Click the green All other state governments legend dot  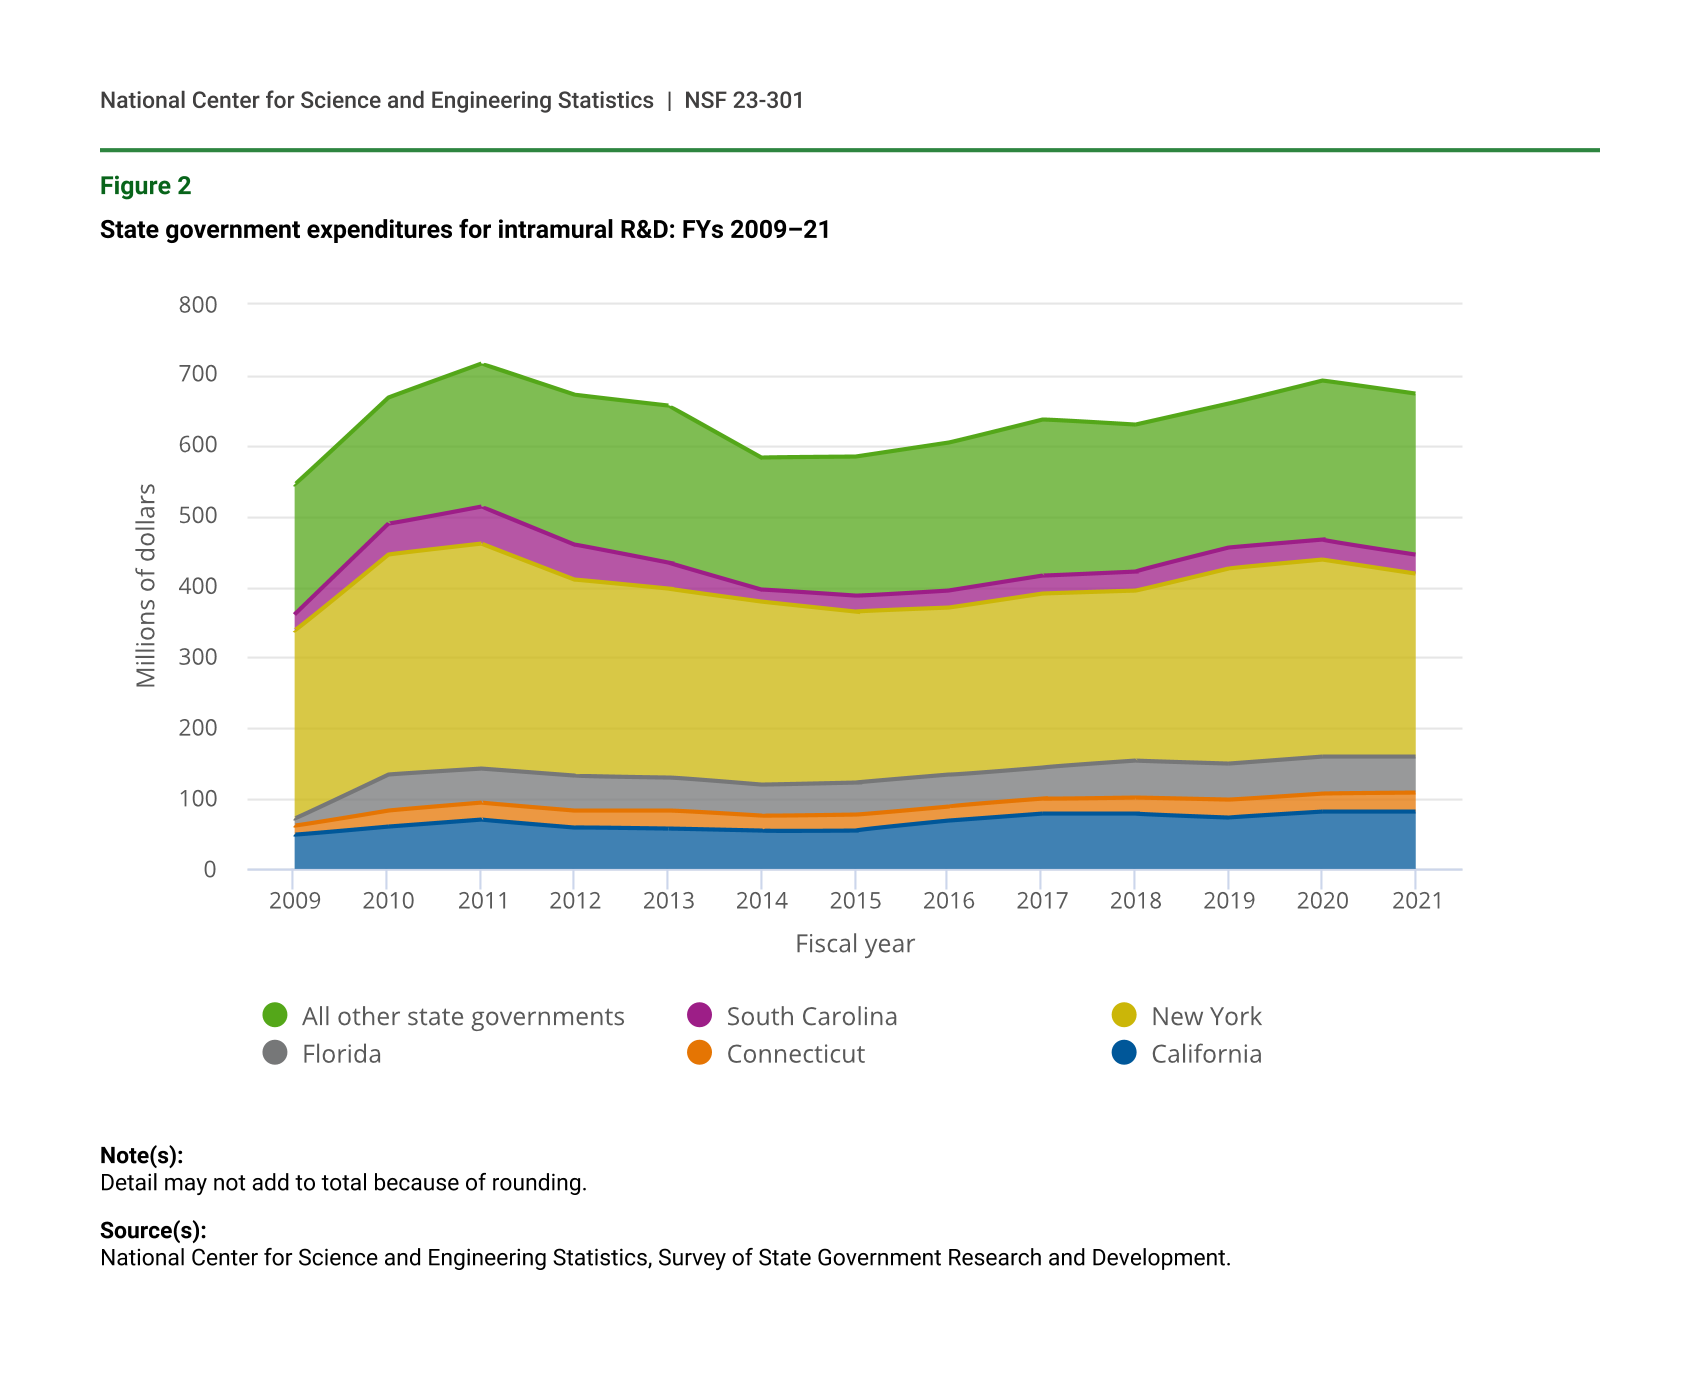click(275, 1015)
